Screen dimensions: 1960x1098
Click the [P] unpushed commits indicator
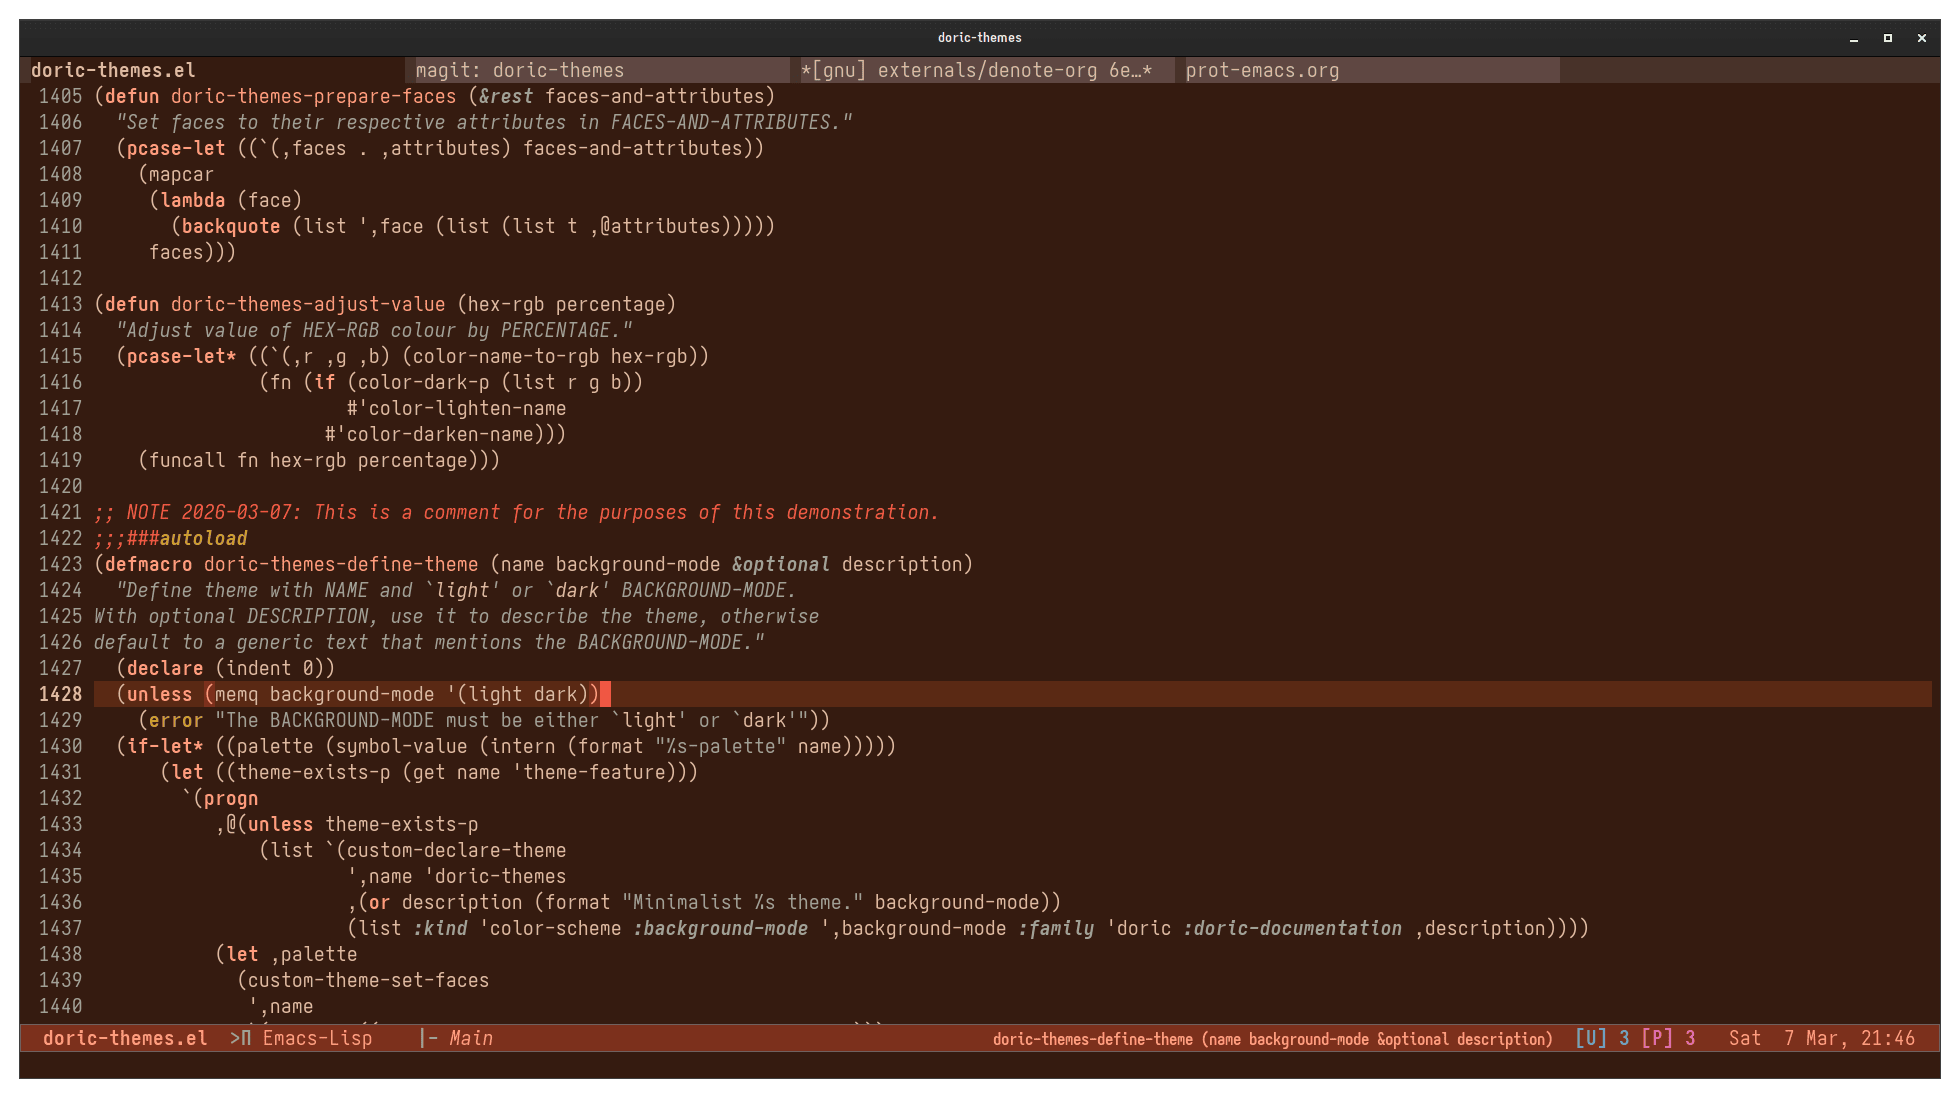(x=1656, y=1038)
